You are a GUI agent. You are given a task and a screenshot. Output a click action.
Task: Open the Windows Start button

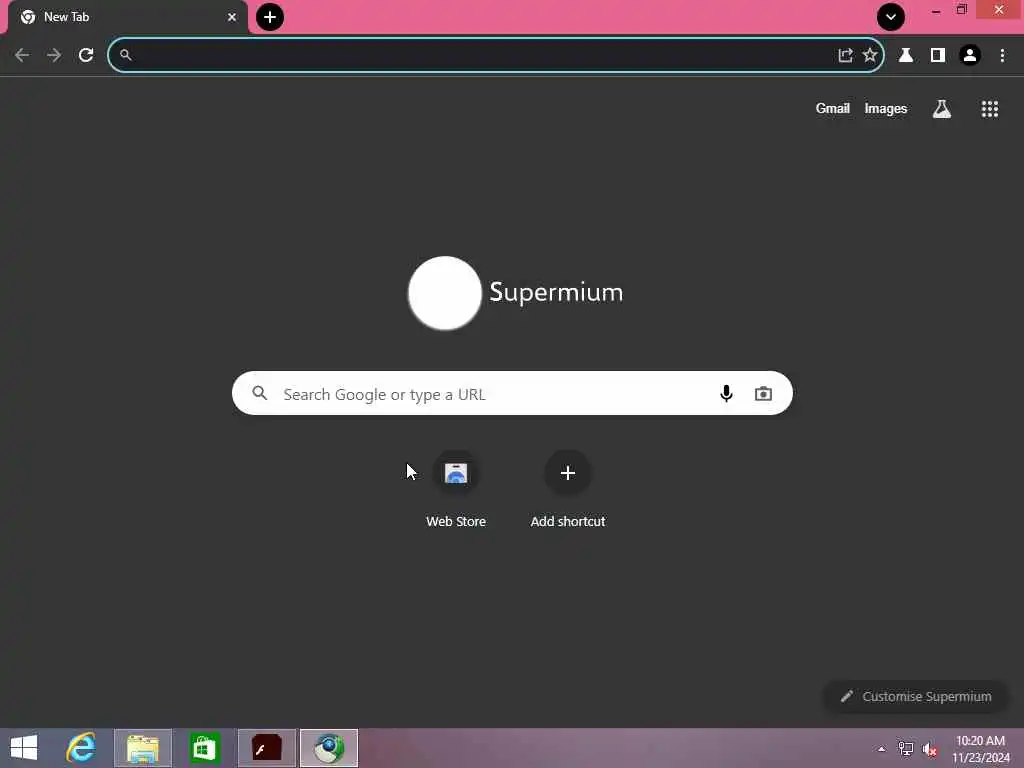24,748
